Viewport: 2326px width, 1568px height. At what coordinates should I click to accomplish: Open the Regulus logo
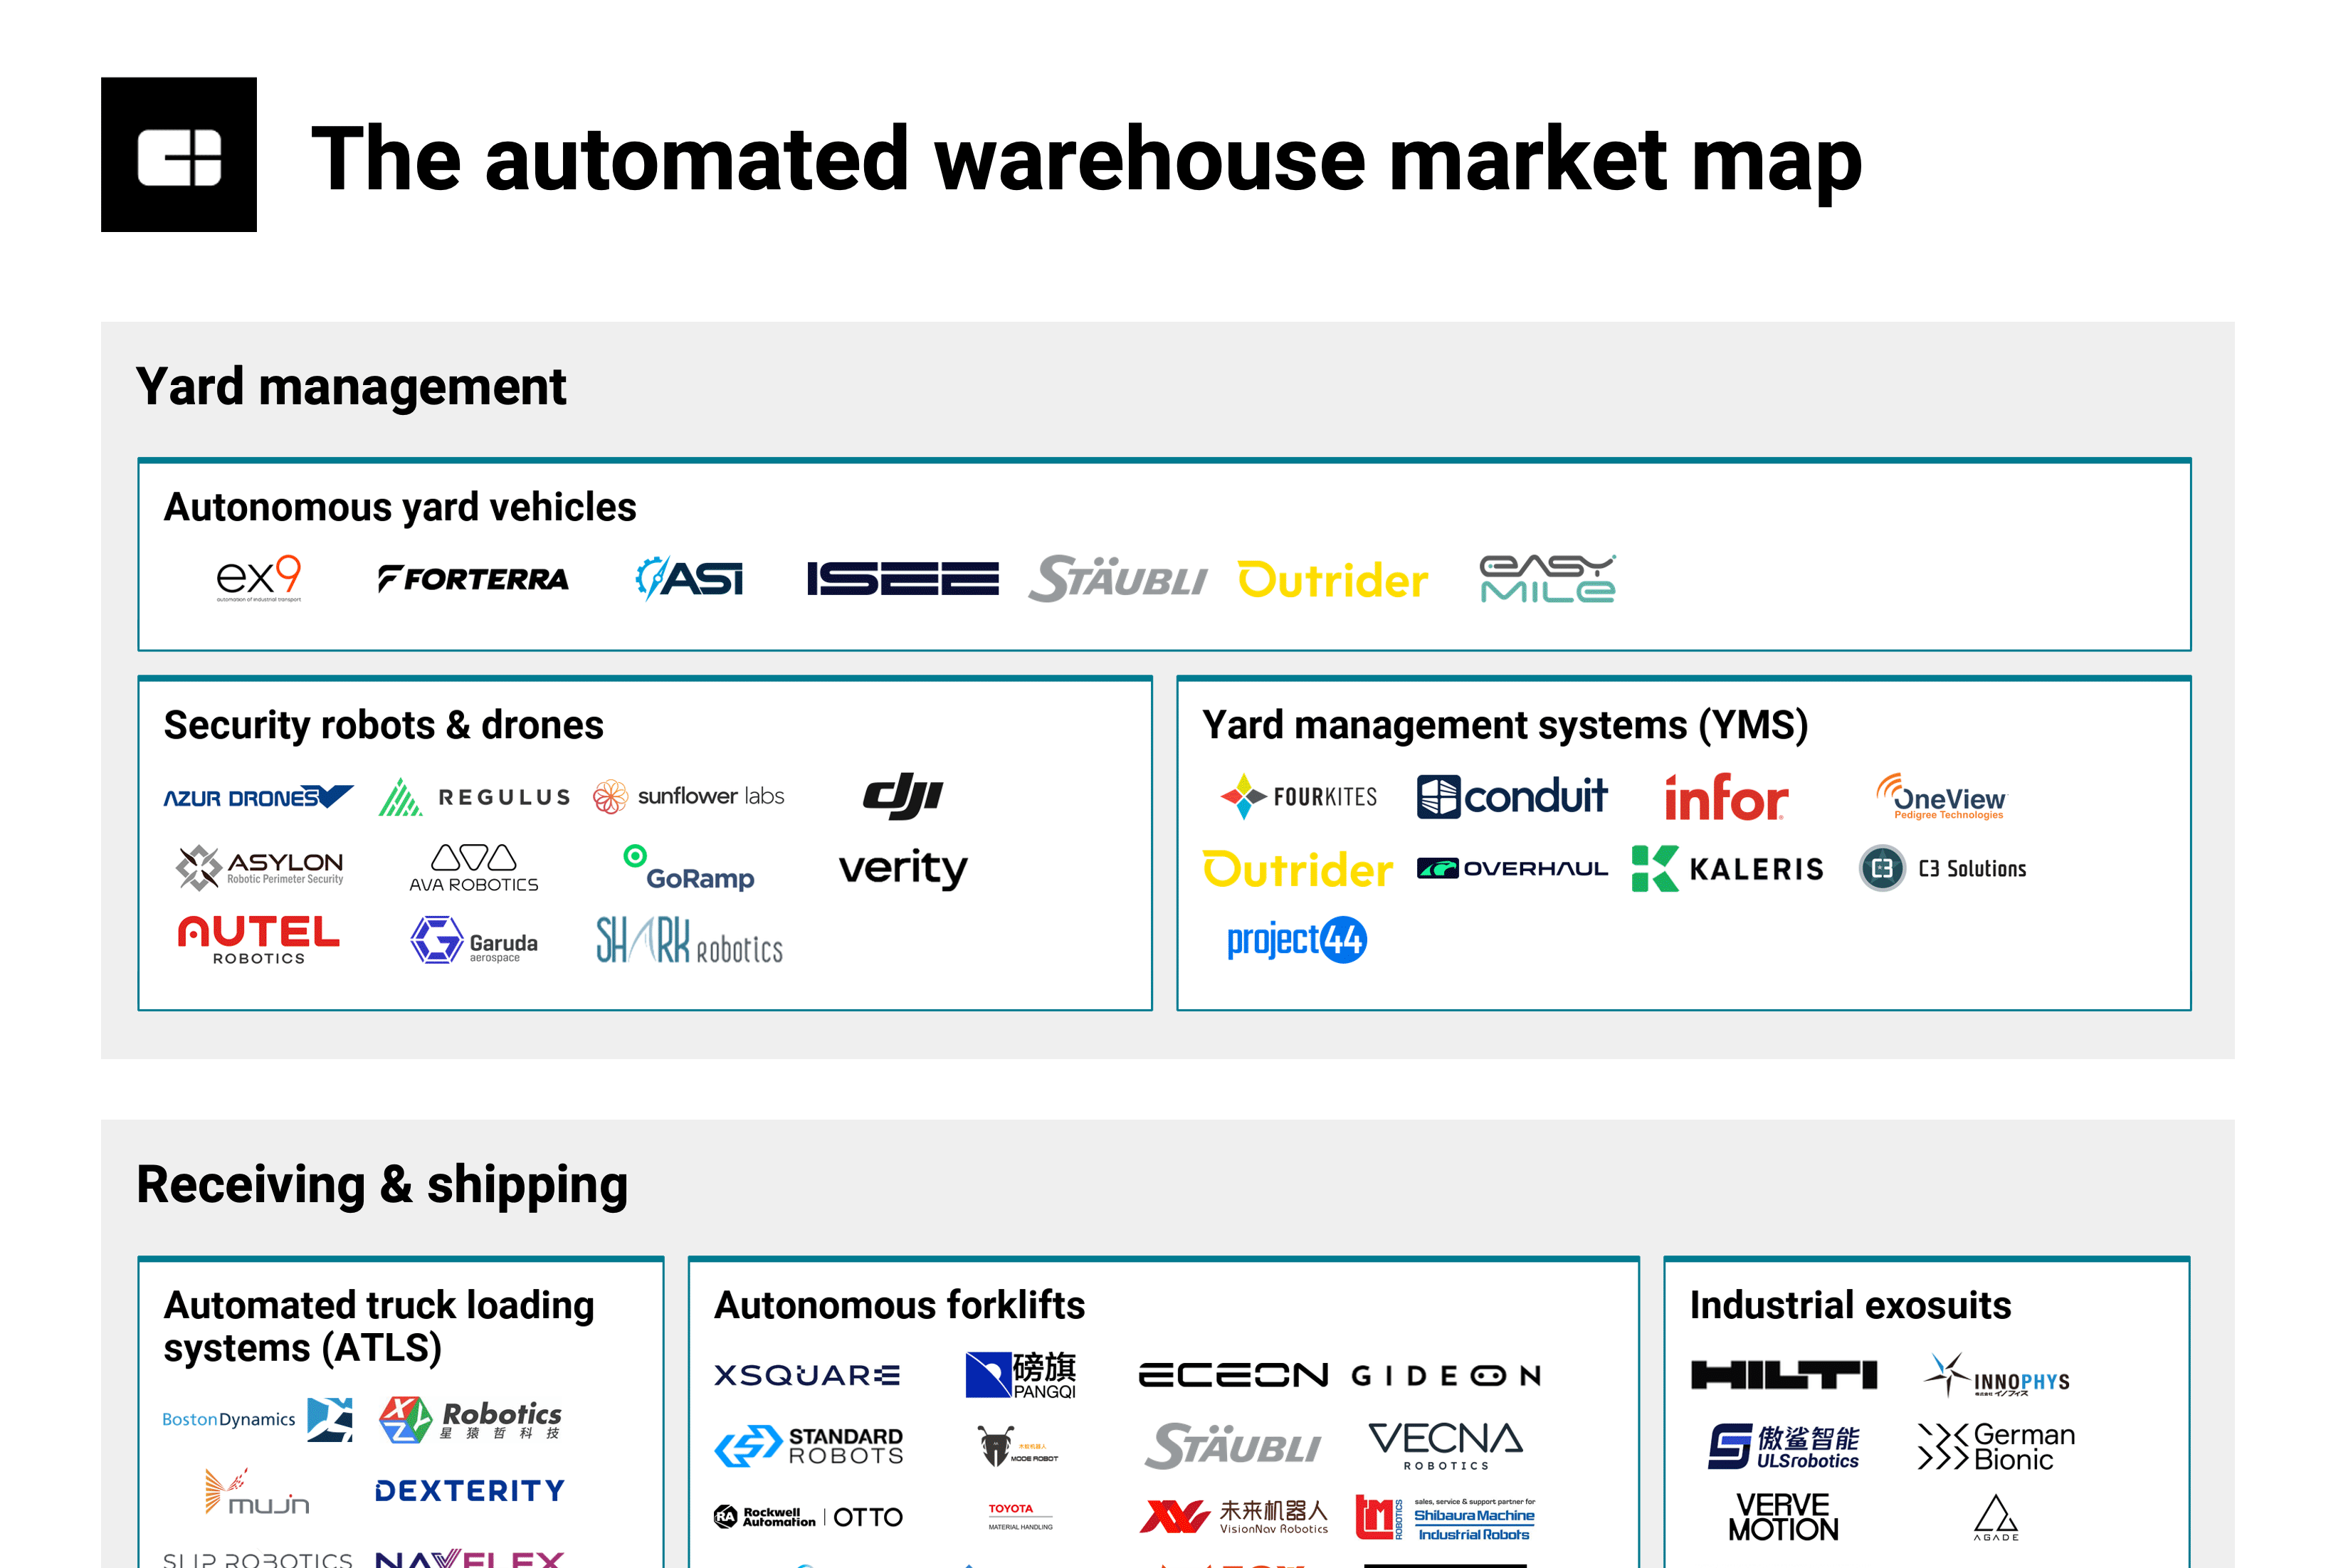[474, 797]
